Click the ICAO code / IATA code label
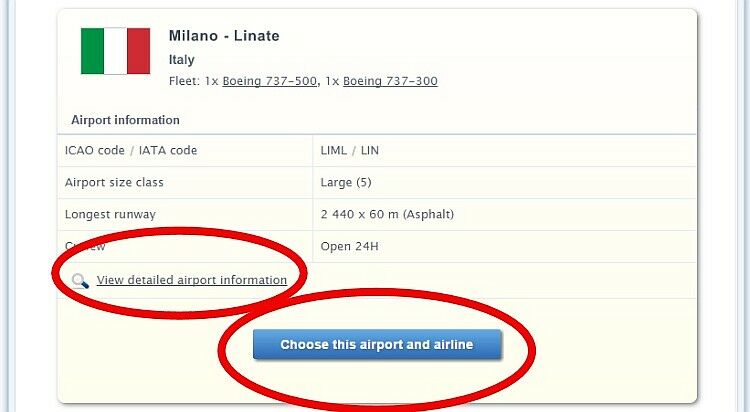750x412 pixels. (131, 151)
